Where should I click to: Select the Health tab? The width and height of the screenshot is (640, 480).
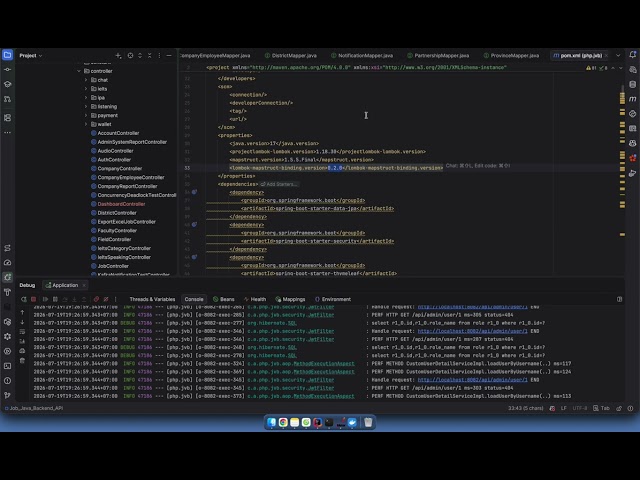click(x=255, y=299)
